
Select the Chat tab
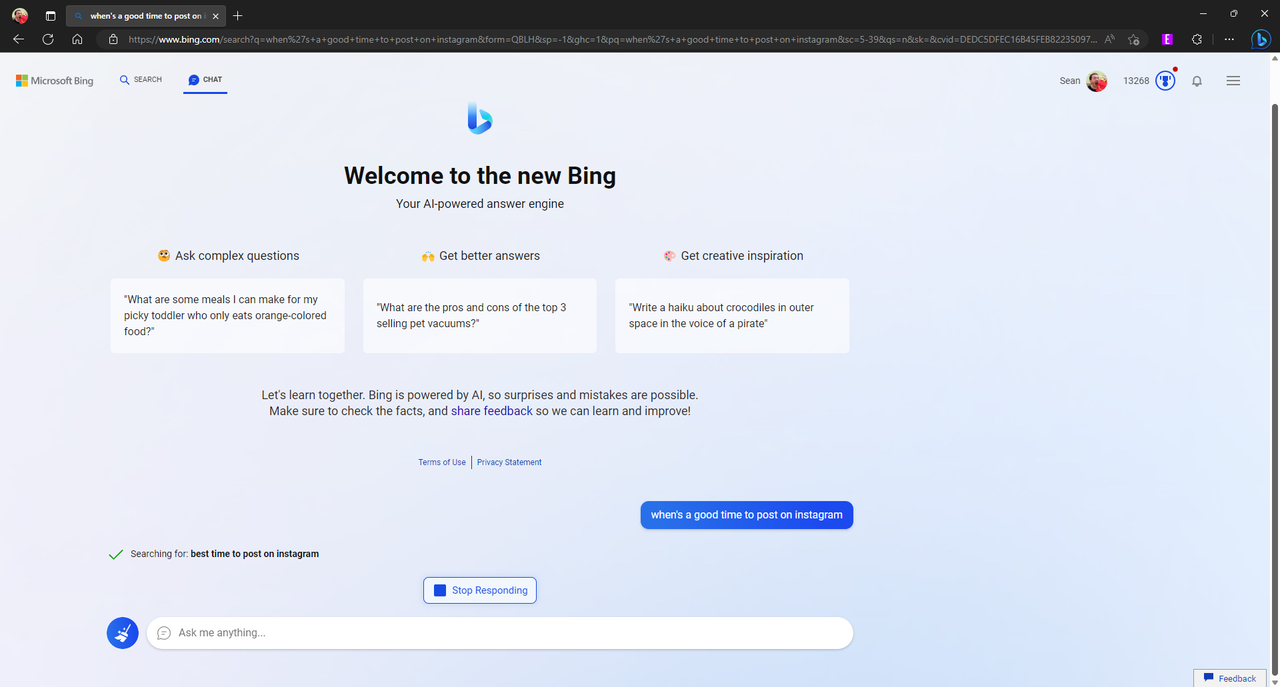tap(205, 80)
